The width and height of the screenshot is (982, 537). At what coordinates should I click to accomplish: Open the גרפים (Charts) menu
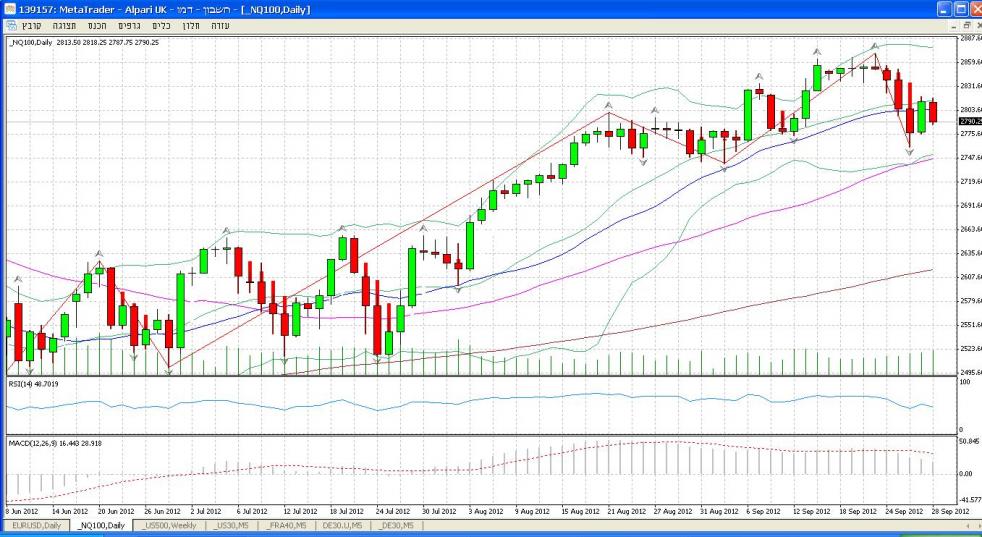[129, 25]
